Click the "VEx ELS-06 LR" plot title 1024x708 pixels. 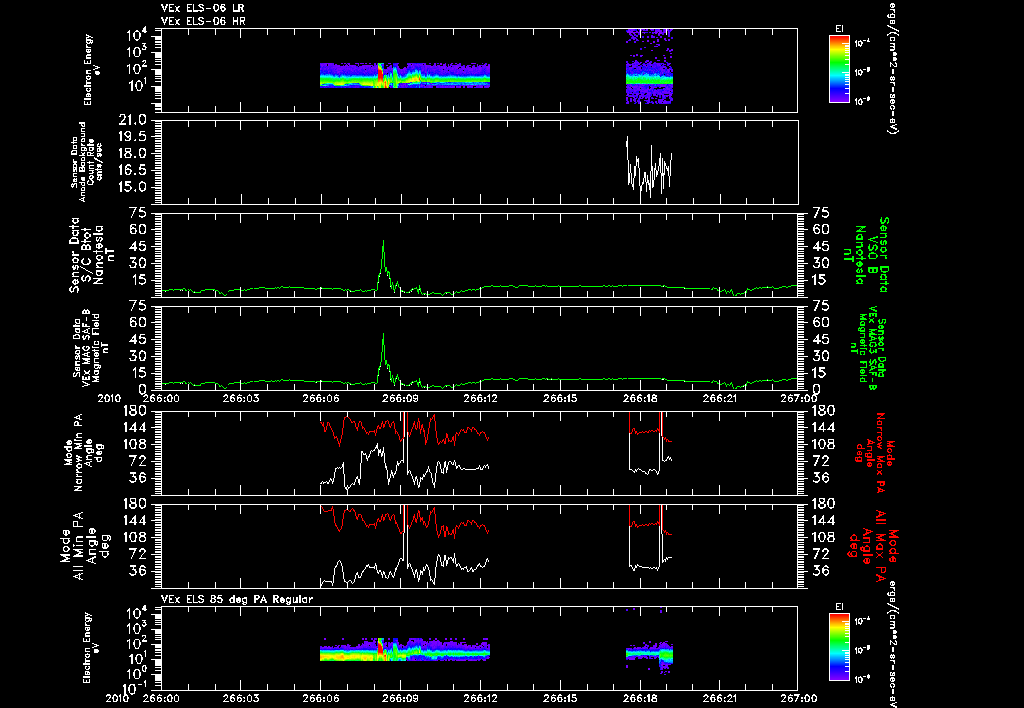[202, 8]
